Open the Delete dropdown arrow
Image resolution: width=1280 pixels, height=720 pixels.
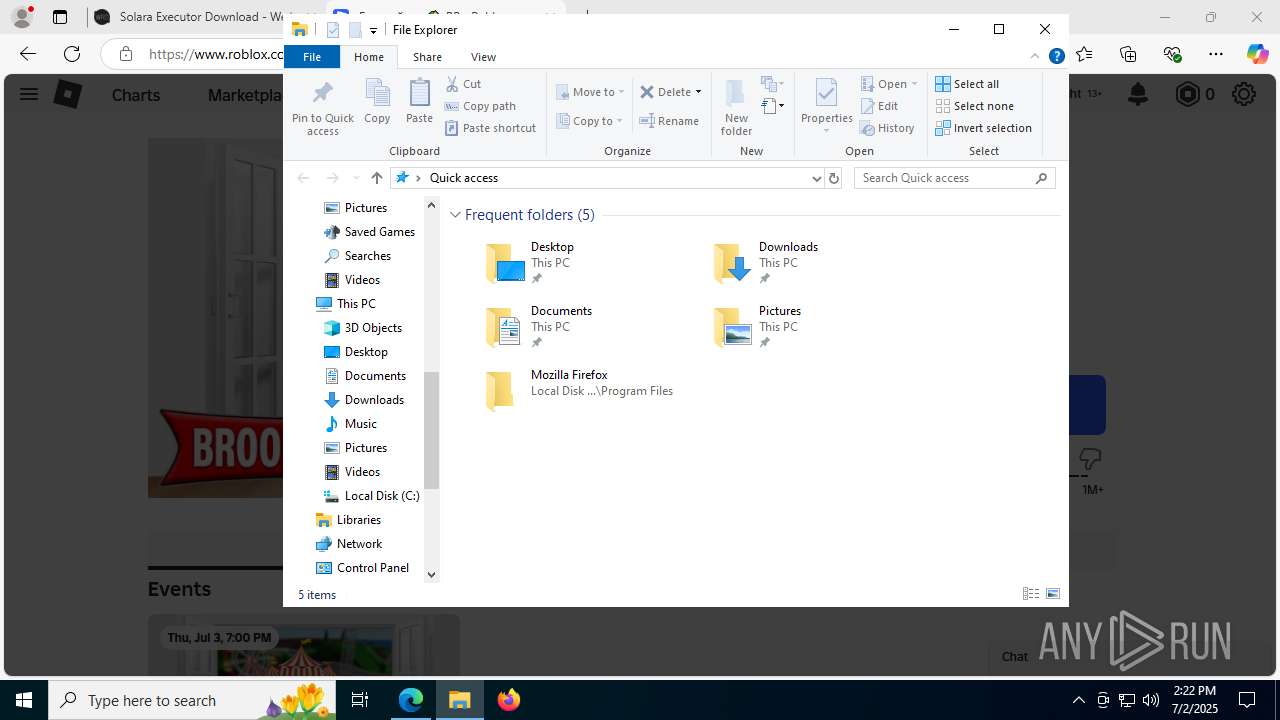(x=698, y=92)
